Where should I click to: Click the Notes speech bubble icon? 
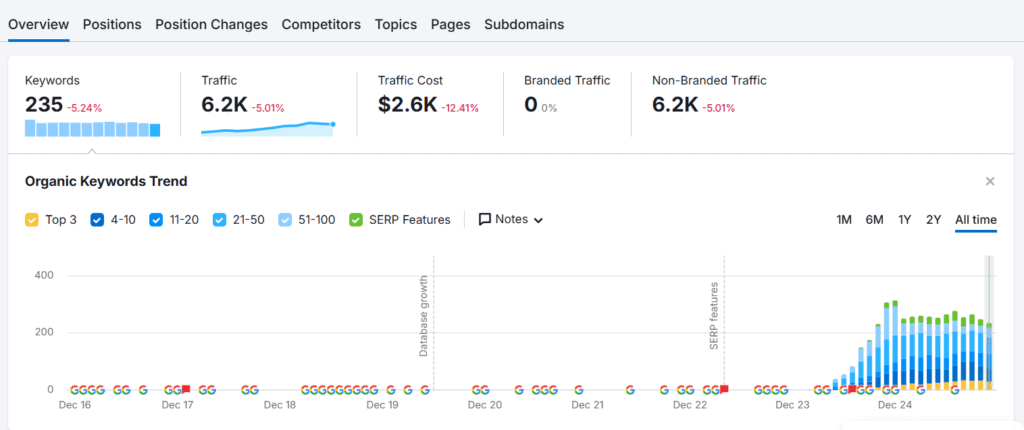click(485, 220)
